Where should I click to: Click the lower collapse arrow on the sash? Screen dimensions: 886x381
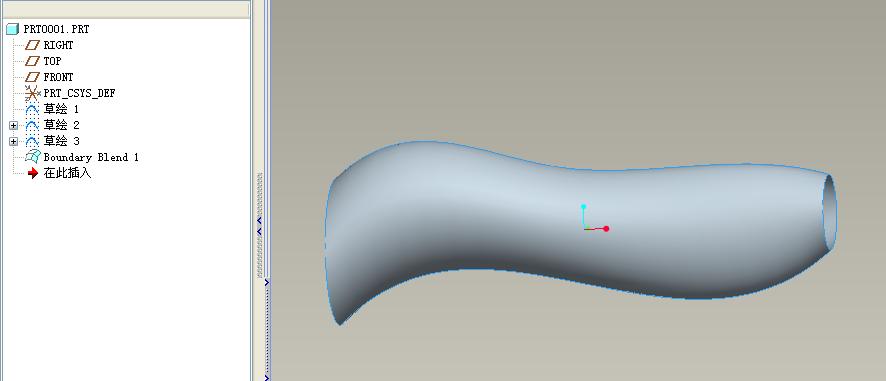point(259,232)
